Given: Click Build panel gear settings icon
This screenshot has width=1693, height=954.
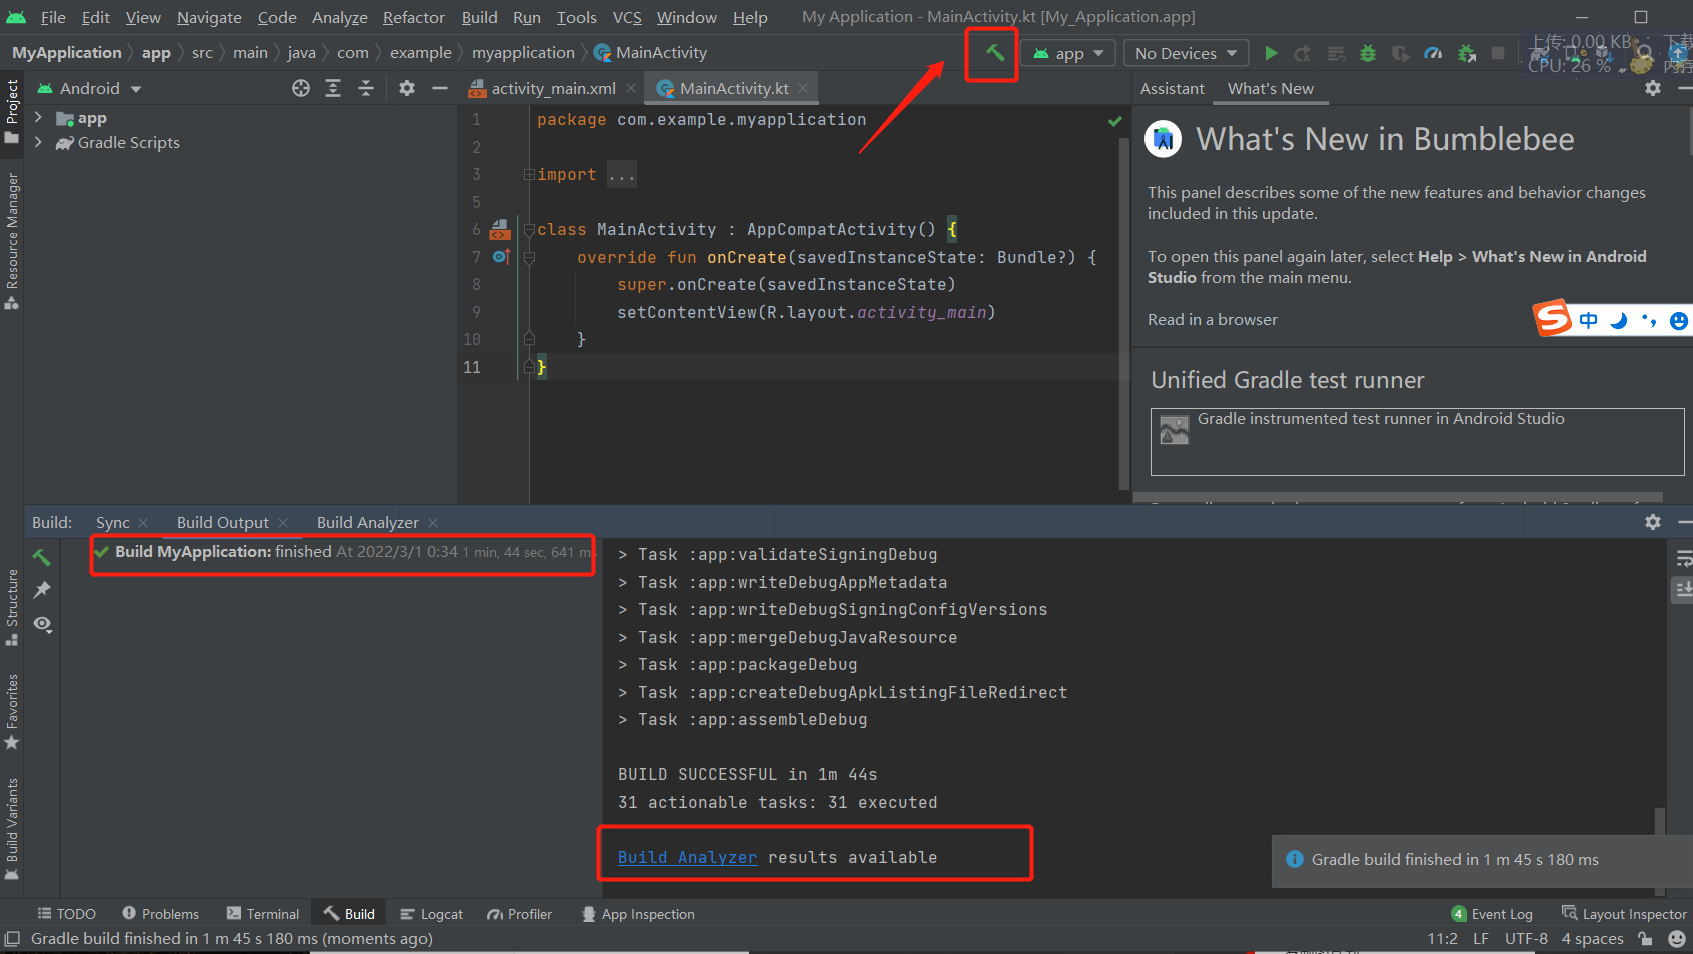Looking at the screenshot, I should click(x=1653, y=522).
